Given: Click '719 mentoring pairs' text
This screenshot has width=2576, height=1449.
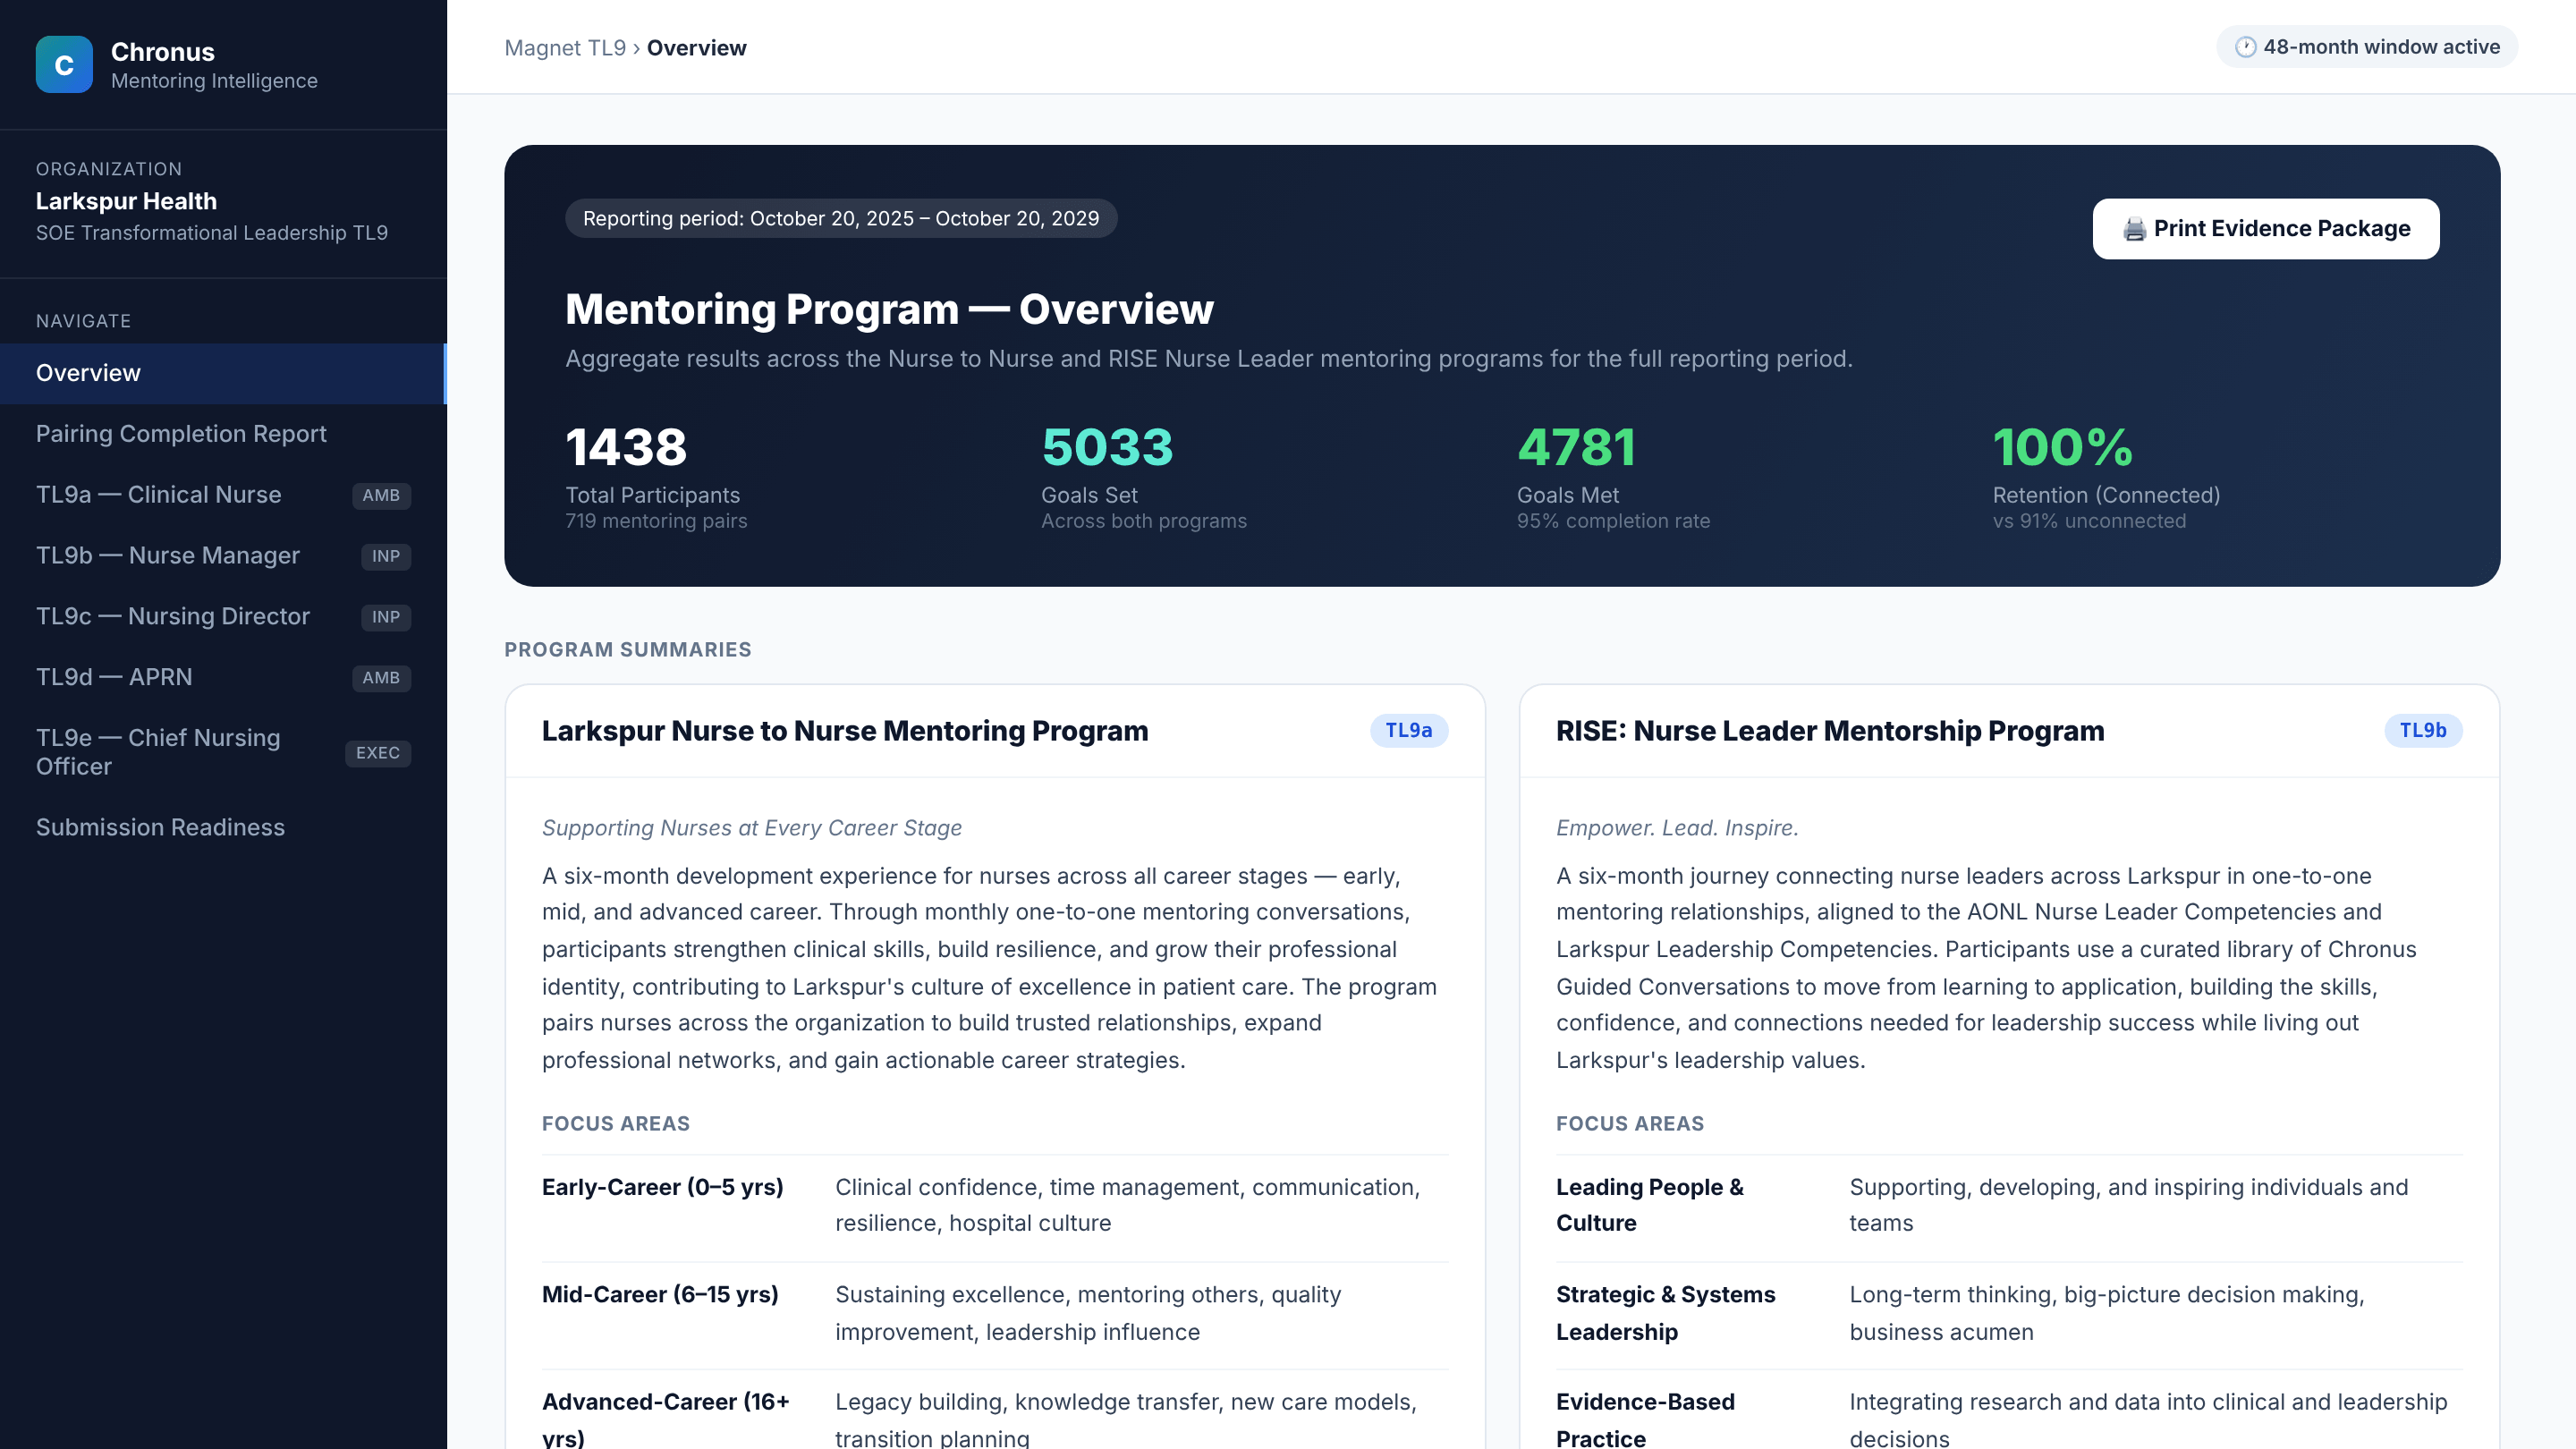Looking at the screenshot, I should (656, 521).
